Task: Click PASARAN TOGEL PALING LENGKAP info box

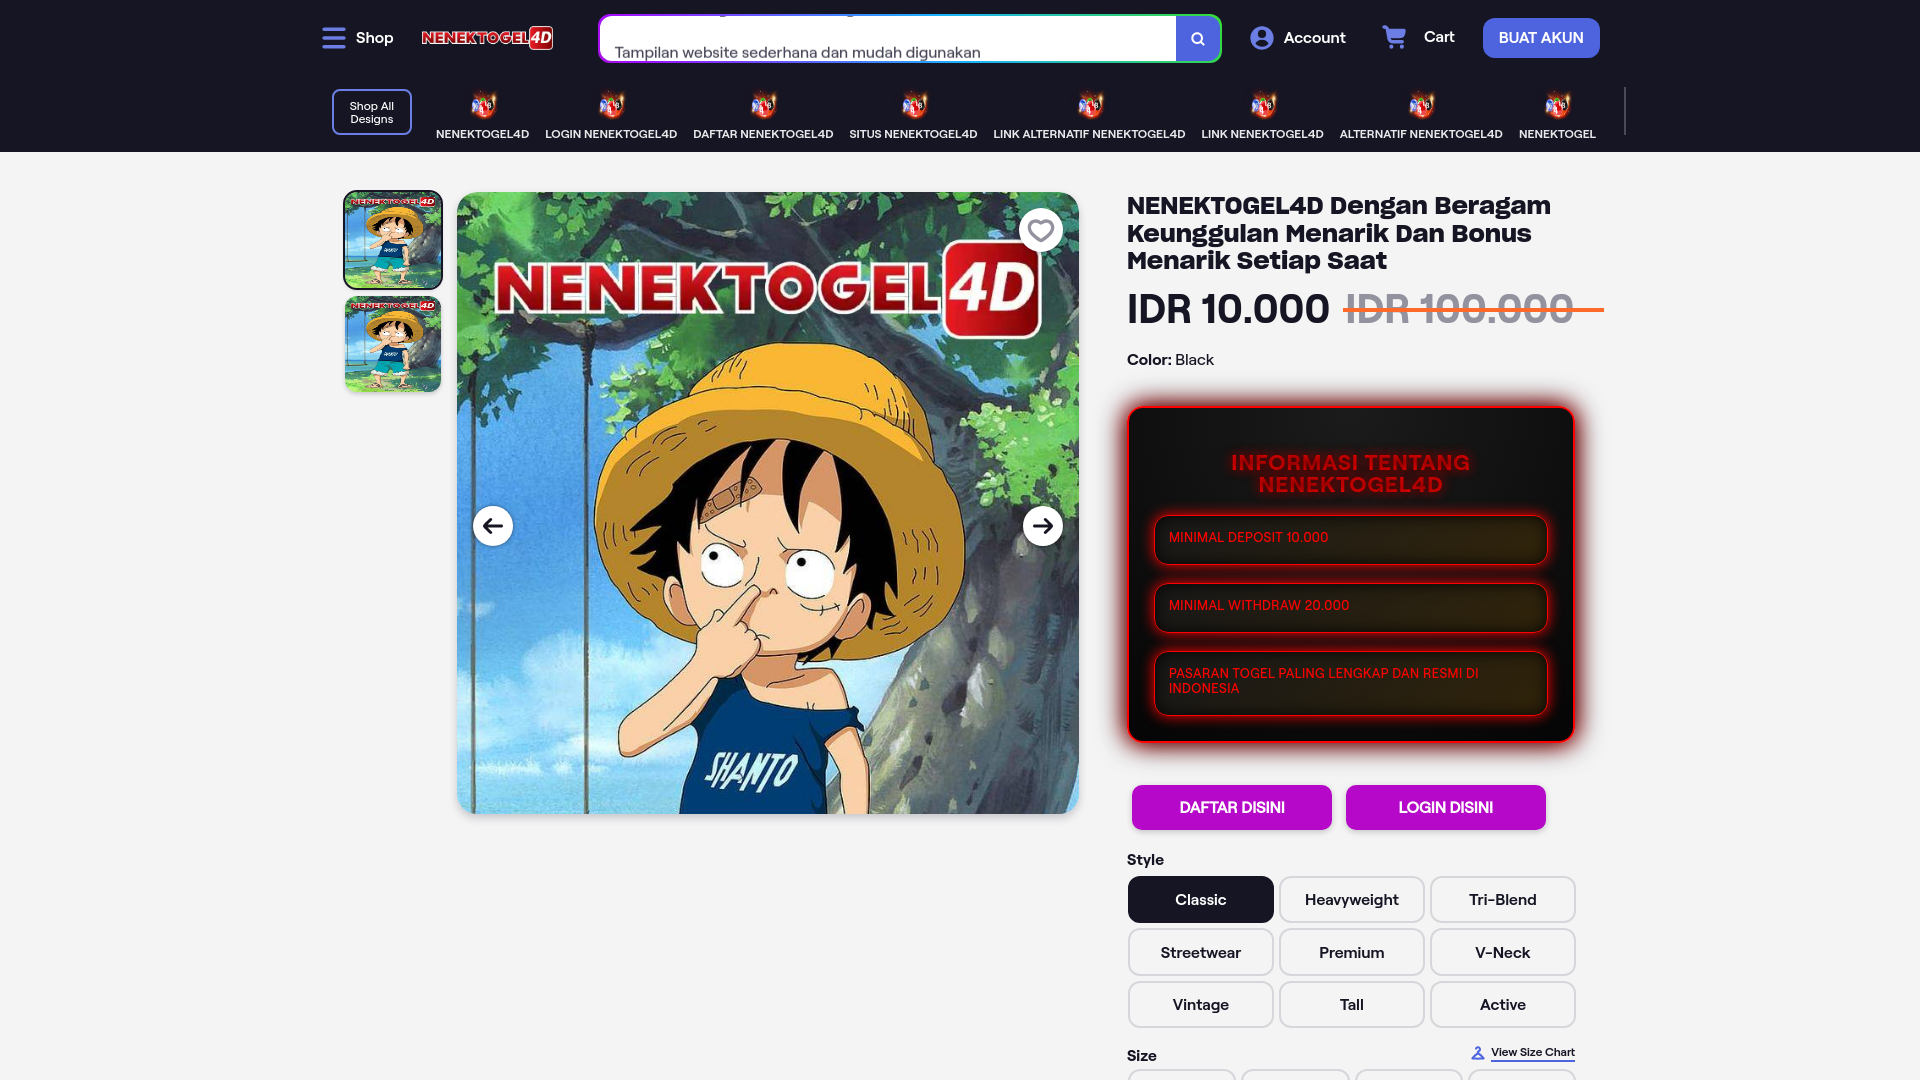Action: [x=1351, y=683]
